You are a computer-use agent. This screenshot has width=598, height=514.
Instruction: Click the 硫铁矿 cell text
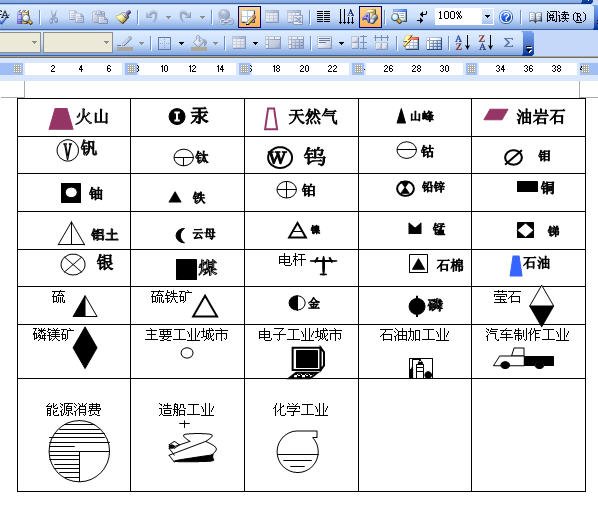[171, 297]
